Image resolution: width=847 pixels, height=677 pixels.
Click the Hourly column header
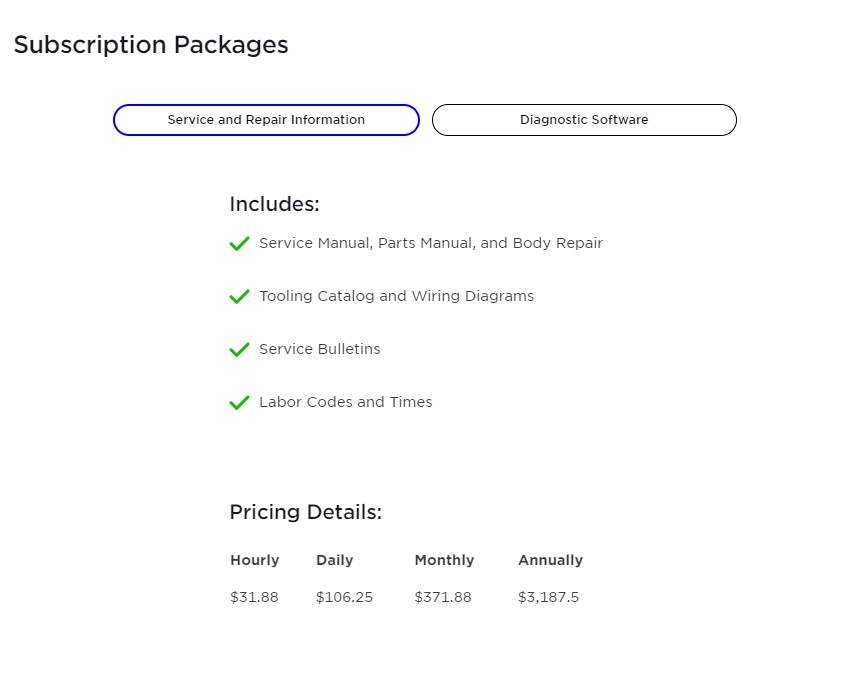[254, 560]
